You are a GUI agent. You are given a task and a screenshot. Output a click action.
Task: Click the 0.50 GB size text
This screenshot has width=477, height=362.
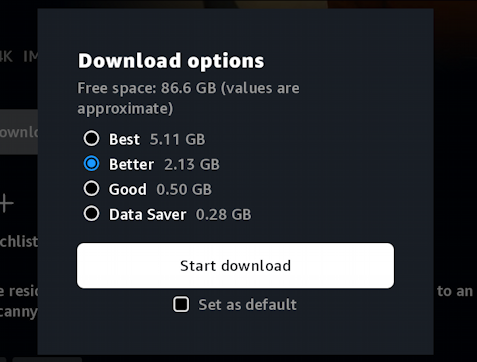[184, 189]
